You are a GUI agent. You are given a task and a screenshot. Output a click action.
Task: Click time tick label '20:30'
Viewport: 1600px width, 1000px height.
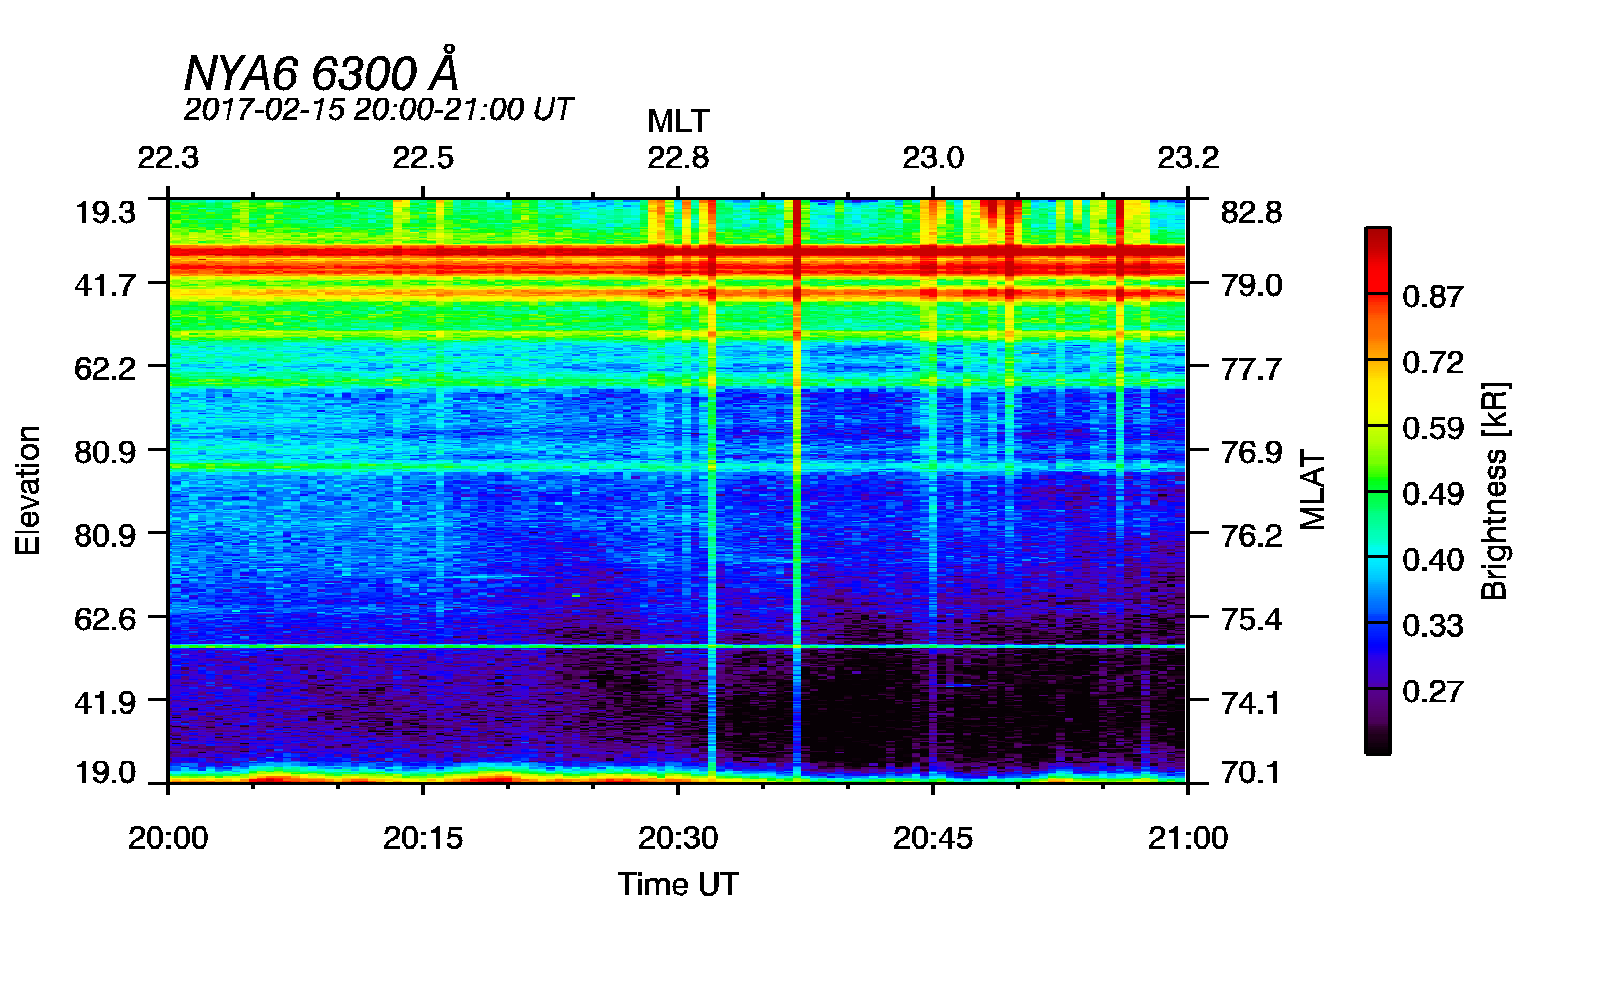(678, 838)
